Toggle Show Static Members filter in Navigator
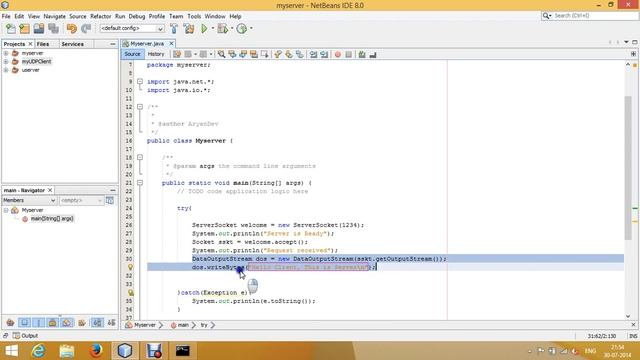 pyautogui.click(x=39, y=323)
